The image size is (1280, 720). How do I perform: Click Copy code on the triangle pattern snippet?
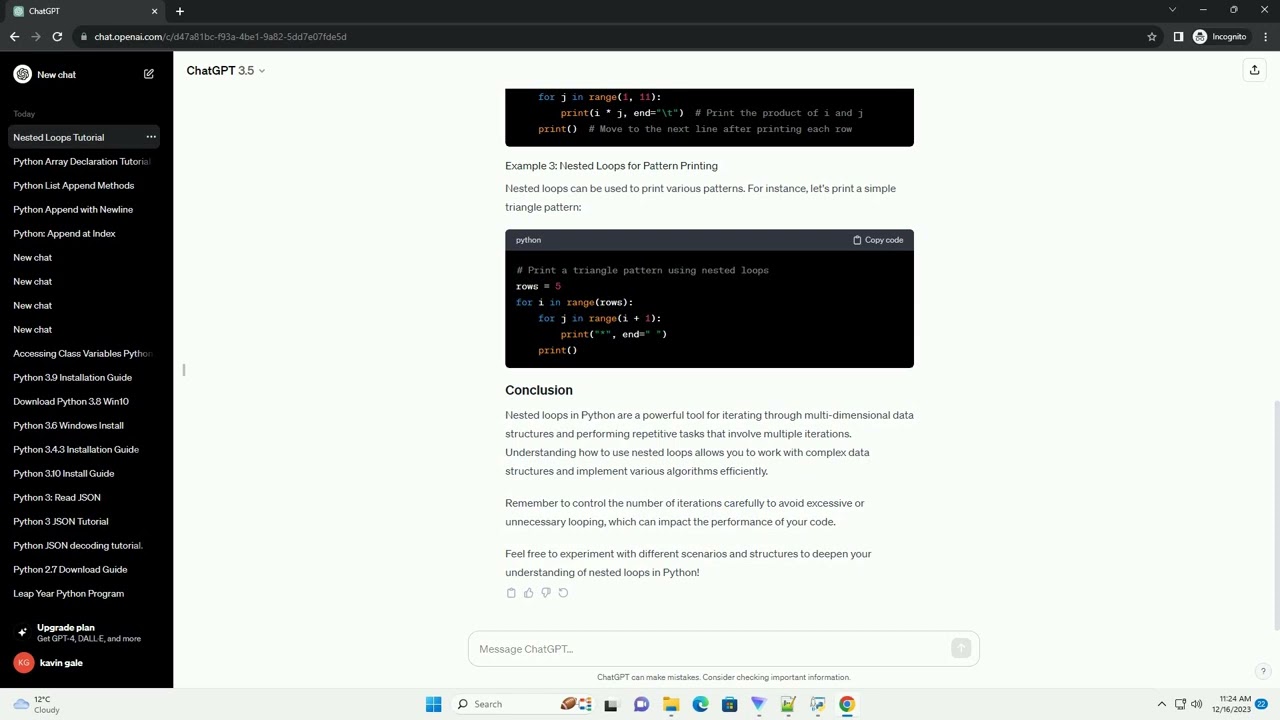coord(878,240)
